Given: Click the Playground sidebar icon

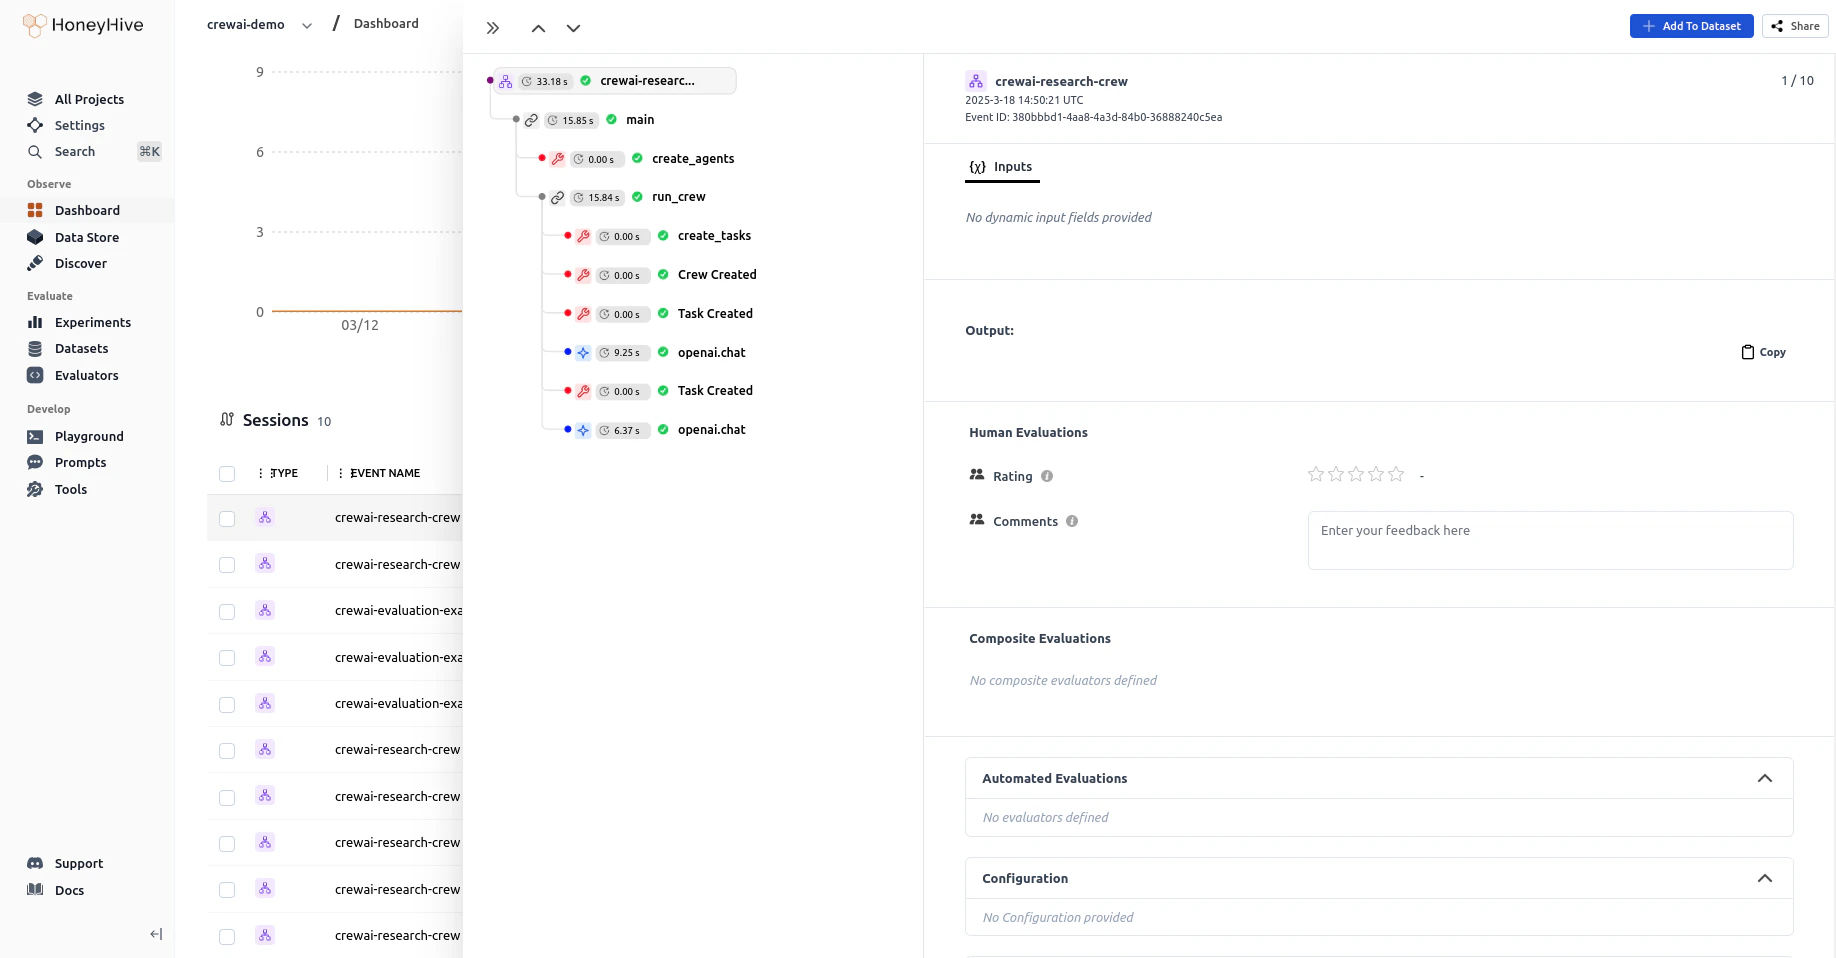Looking at the screenshot, I should (x=35, y=436).
